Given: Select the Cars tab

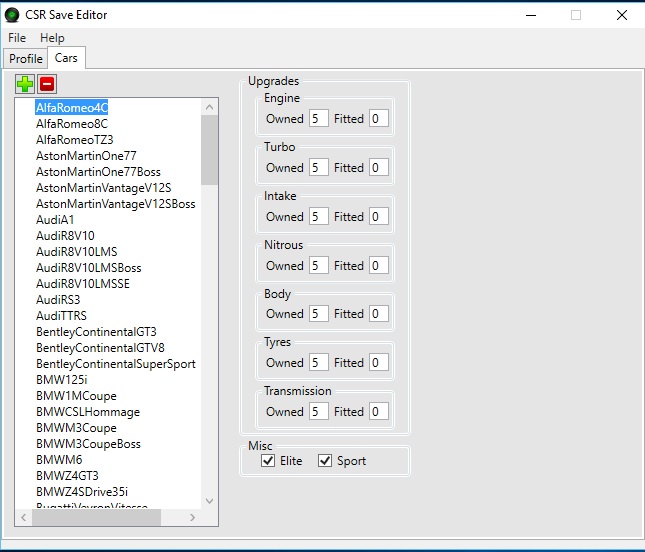Looking at the screenshot, I should 66,58.
